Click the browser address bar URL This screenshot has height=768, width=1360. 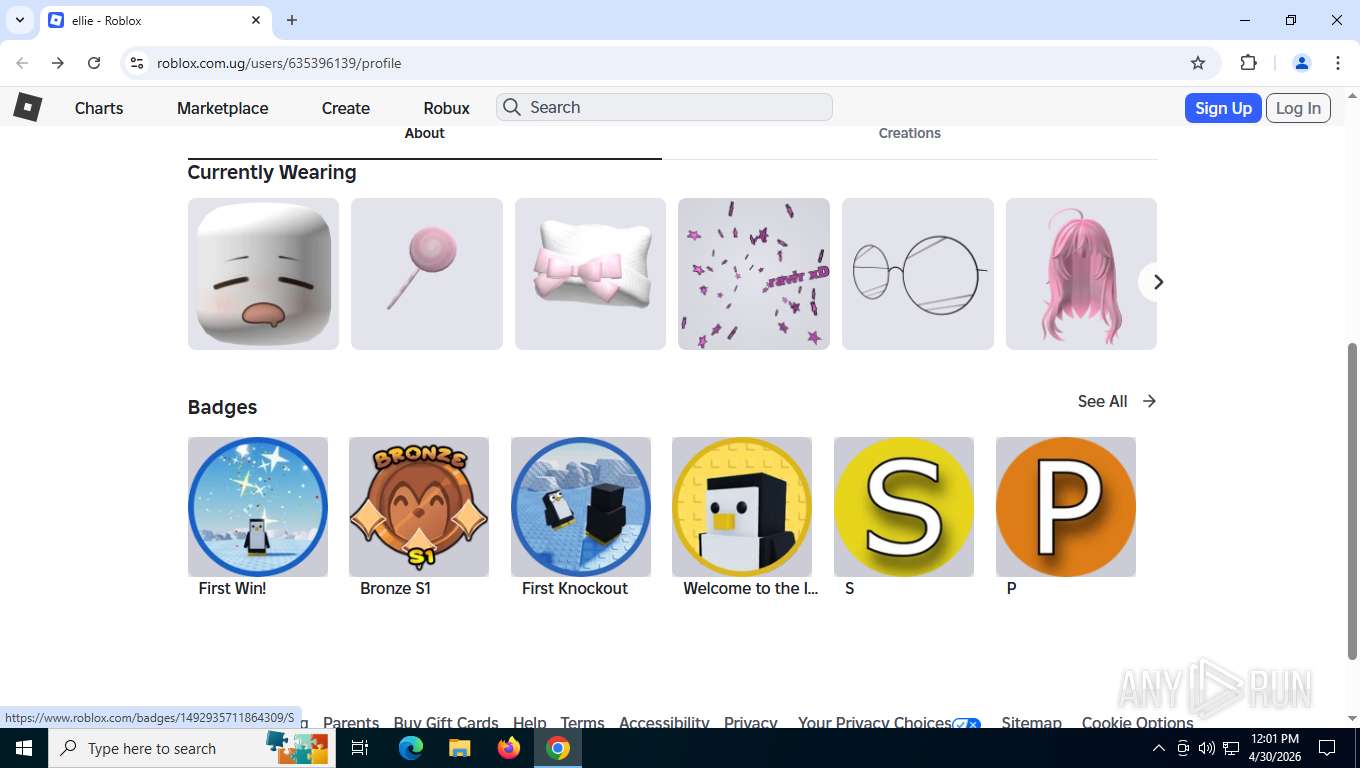279,63
